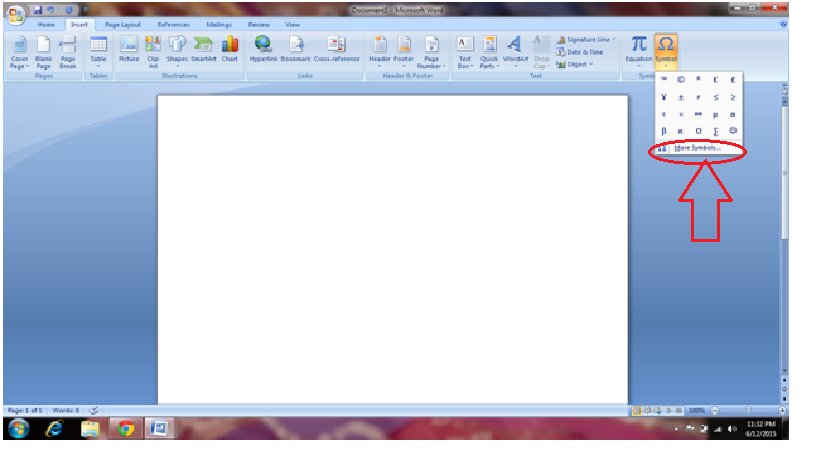This screenshot has height=460, width=819.
Task: Click the Office button logo
Action: 16,15
